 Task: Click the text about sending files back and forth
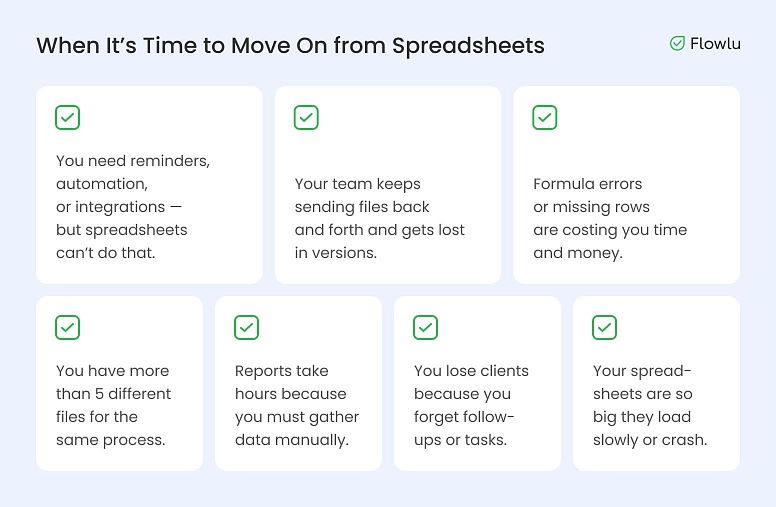379,219
